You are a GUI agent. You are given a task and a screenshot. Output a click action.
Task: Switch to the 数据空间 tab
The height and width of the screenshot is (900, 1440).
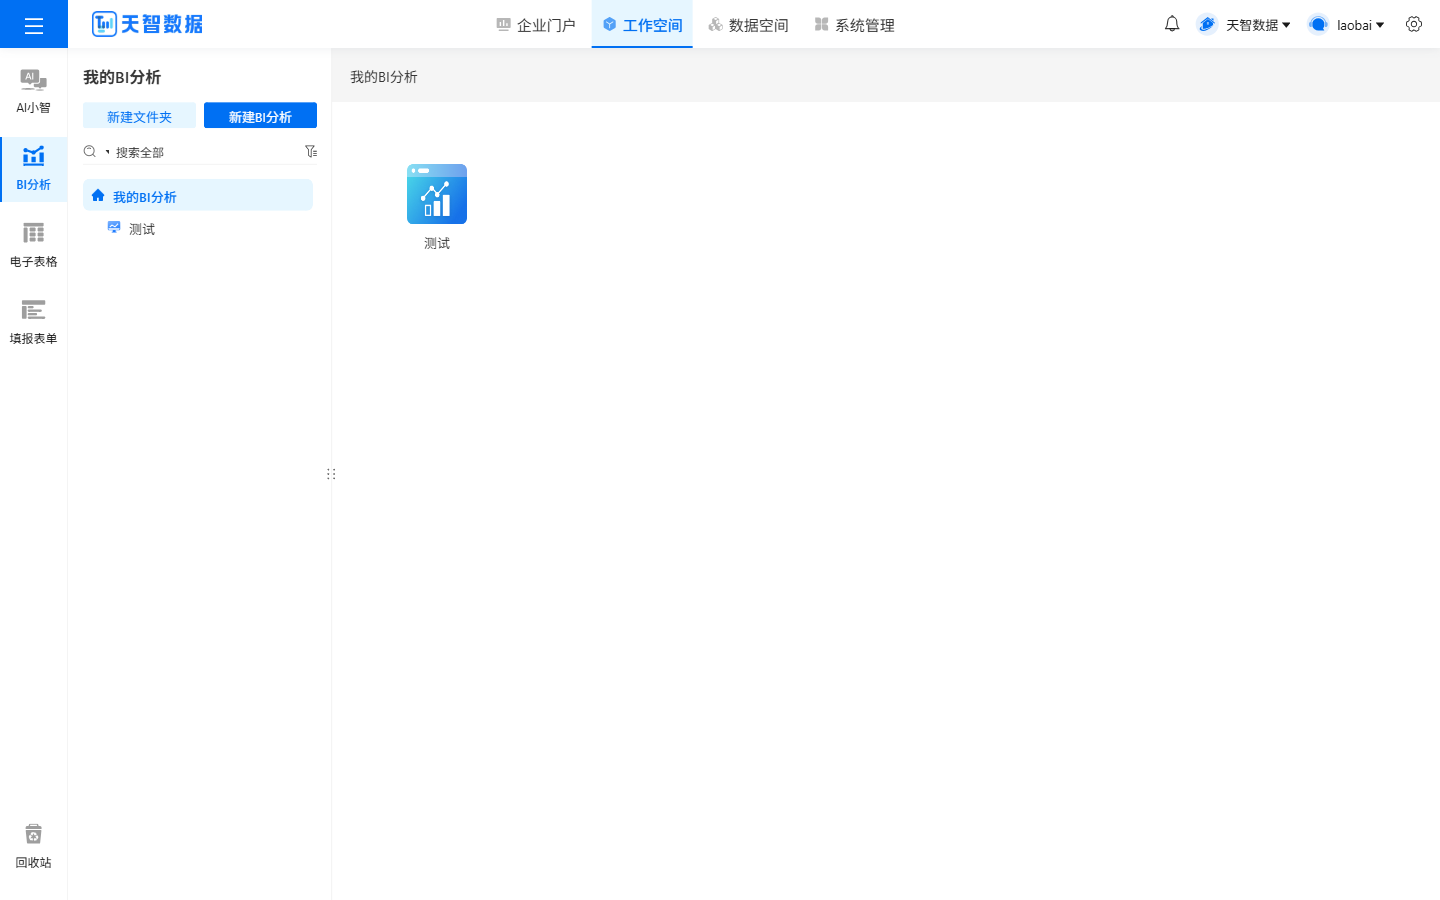tap(748, 25)
